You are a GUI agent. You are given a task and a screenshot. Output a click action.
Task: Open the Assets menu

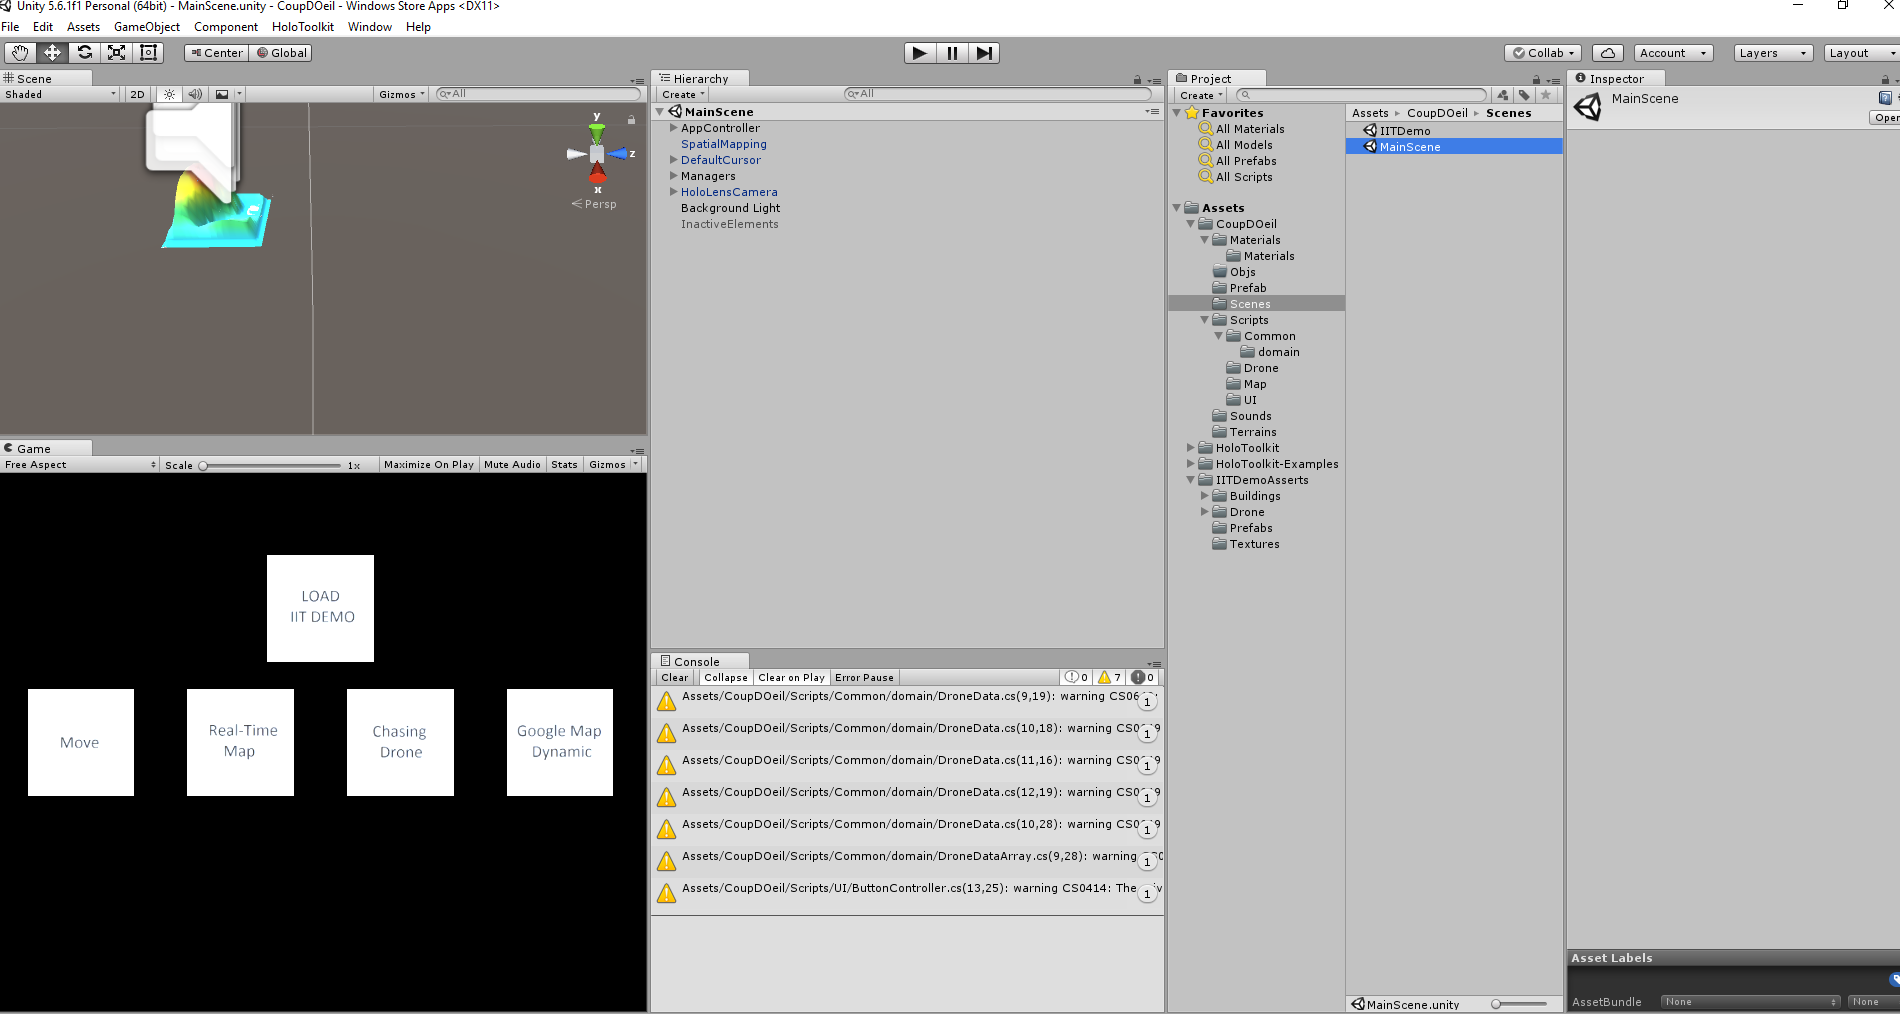pyautogui.click(x=83, y=27)
